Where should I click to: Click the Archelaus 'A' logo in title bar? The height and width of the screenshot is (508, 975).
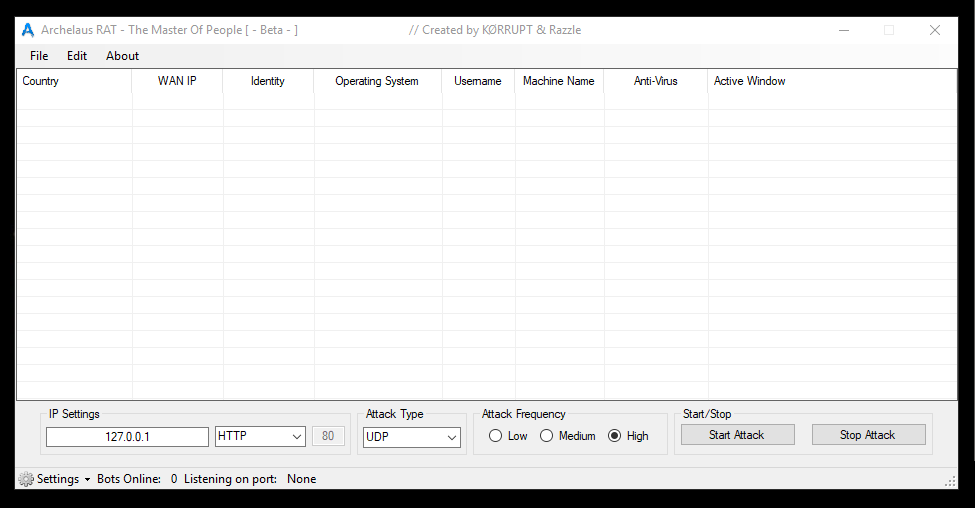coord(28,30)
